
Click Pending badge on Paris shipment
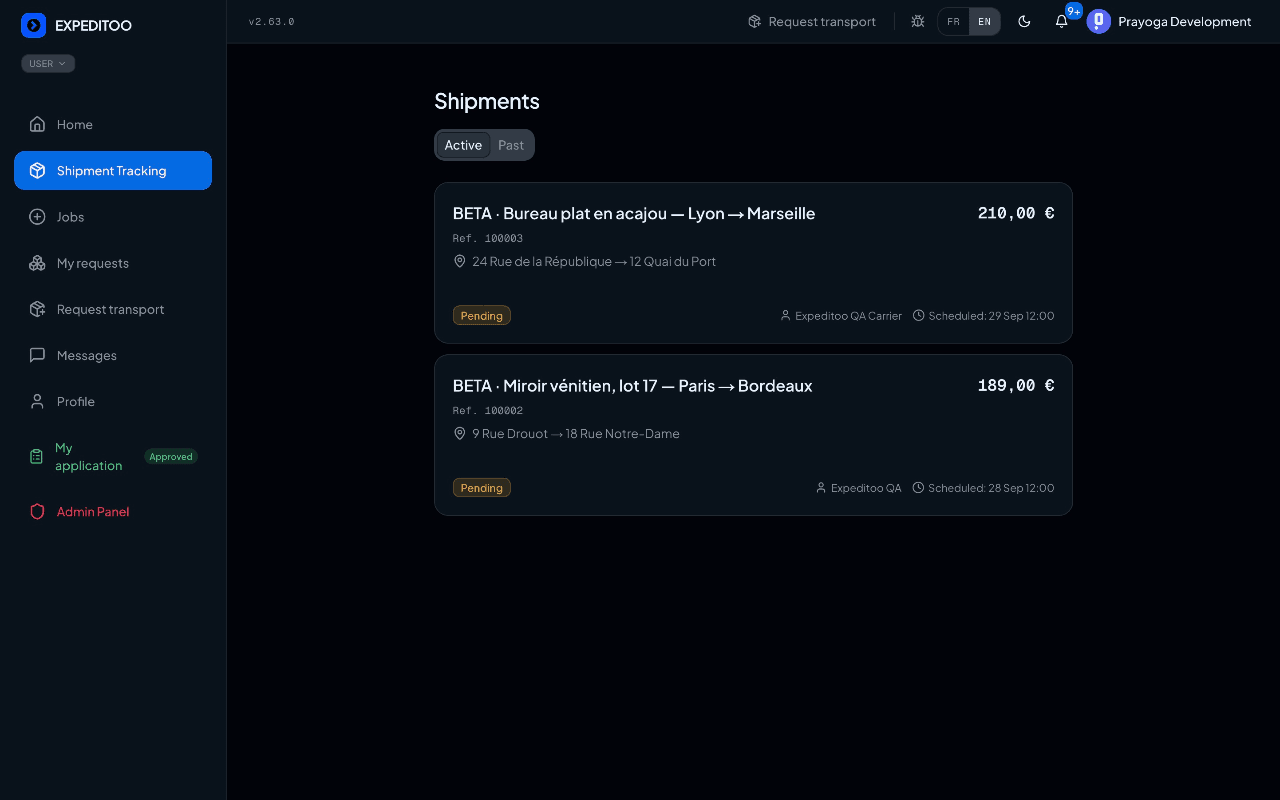pos(482,487)
